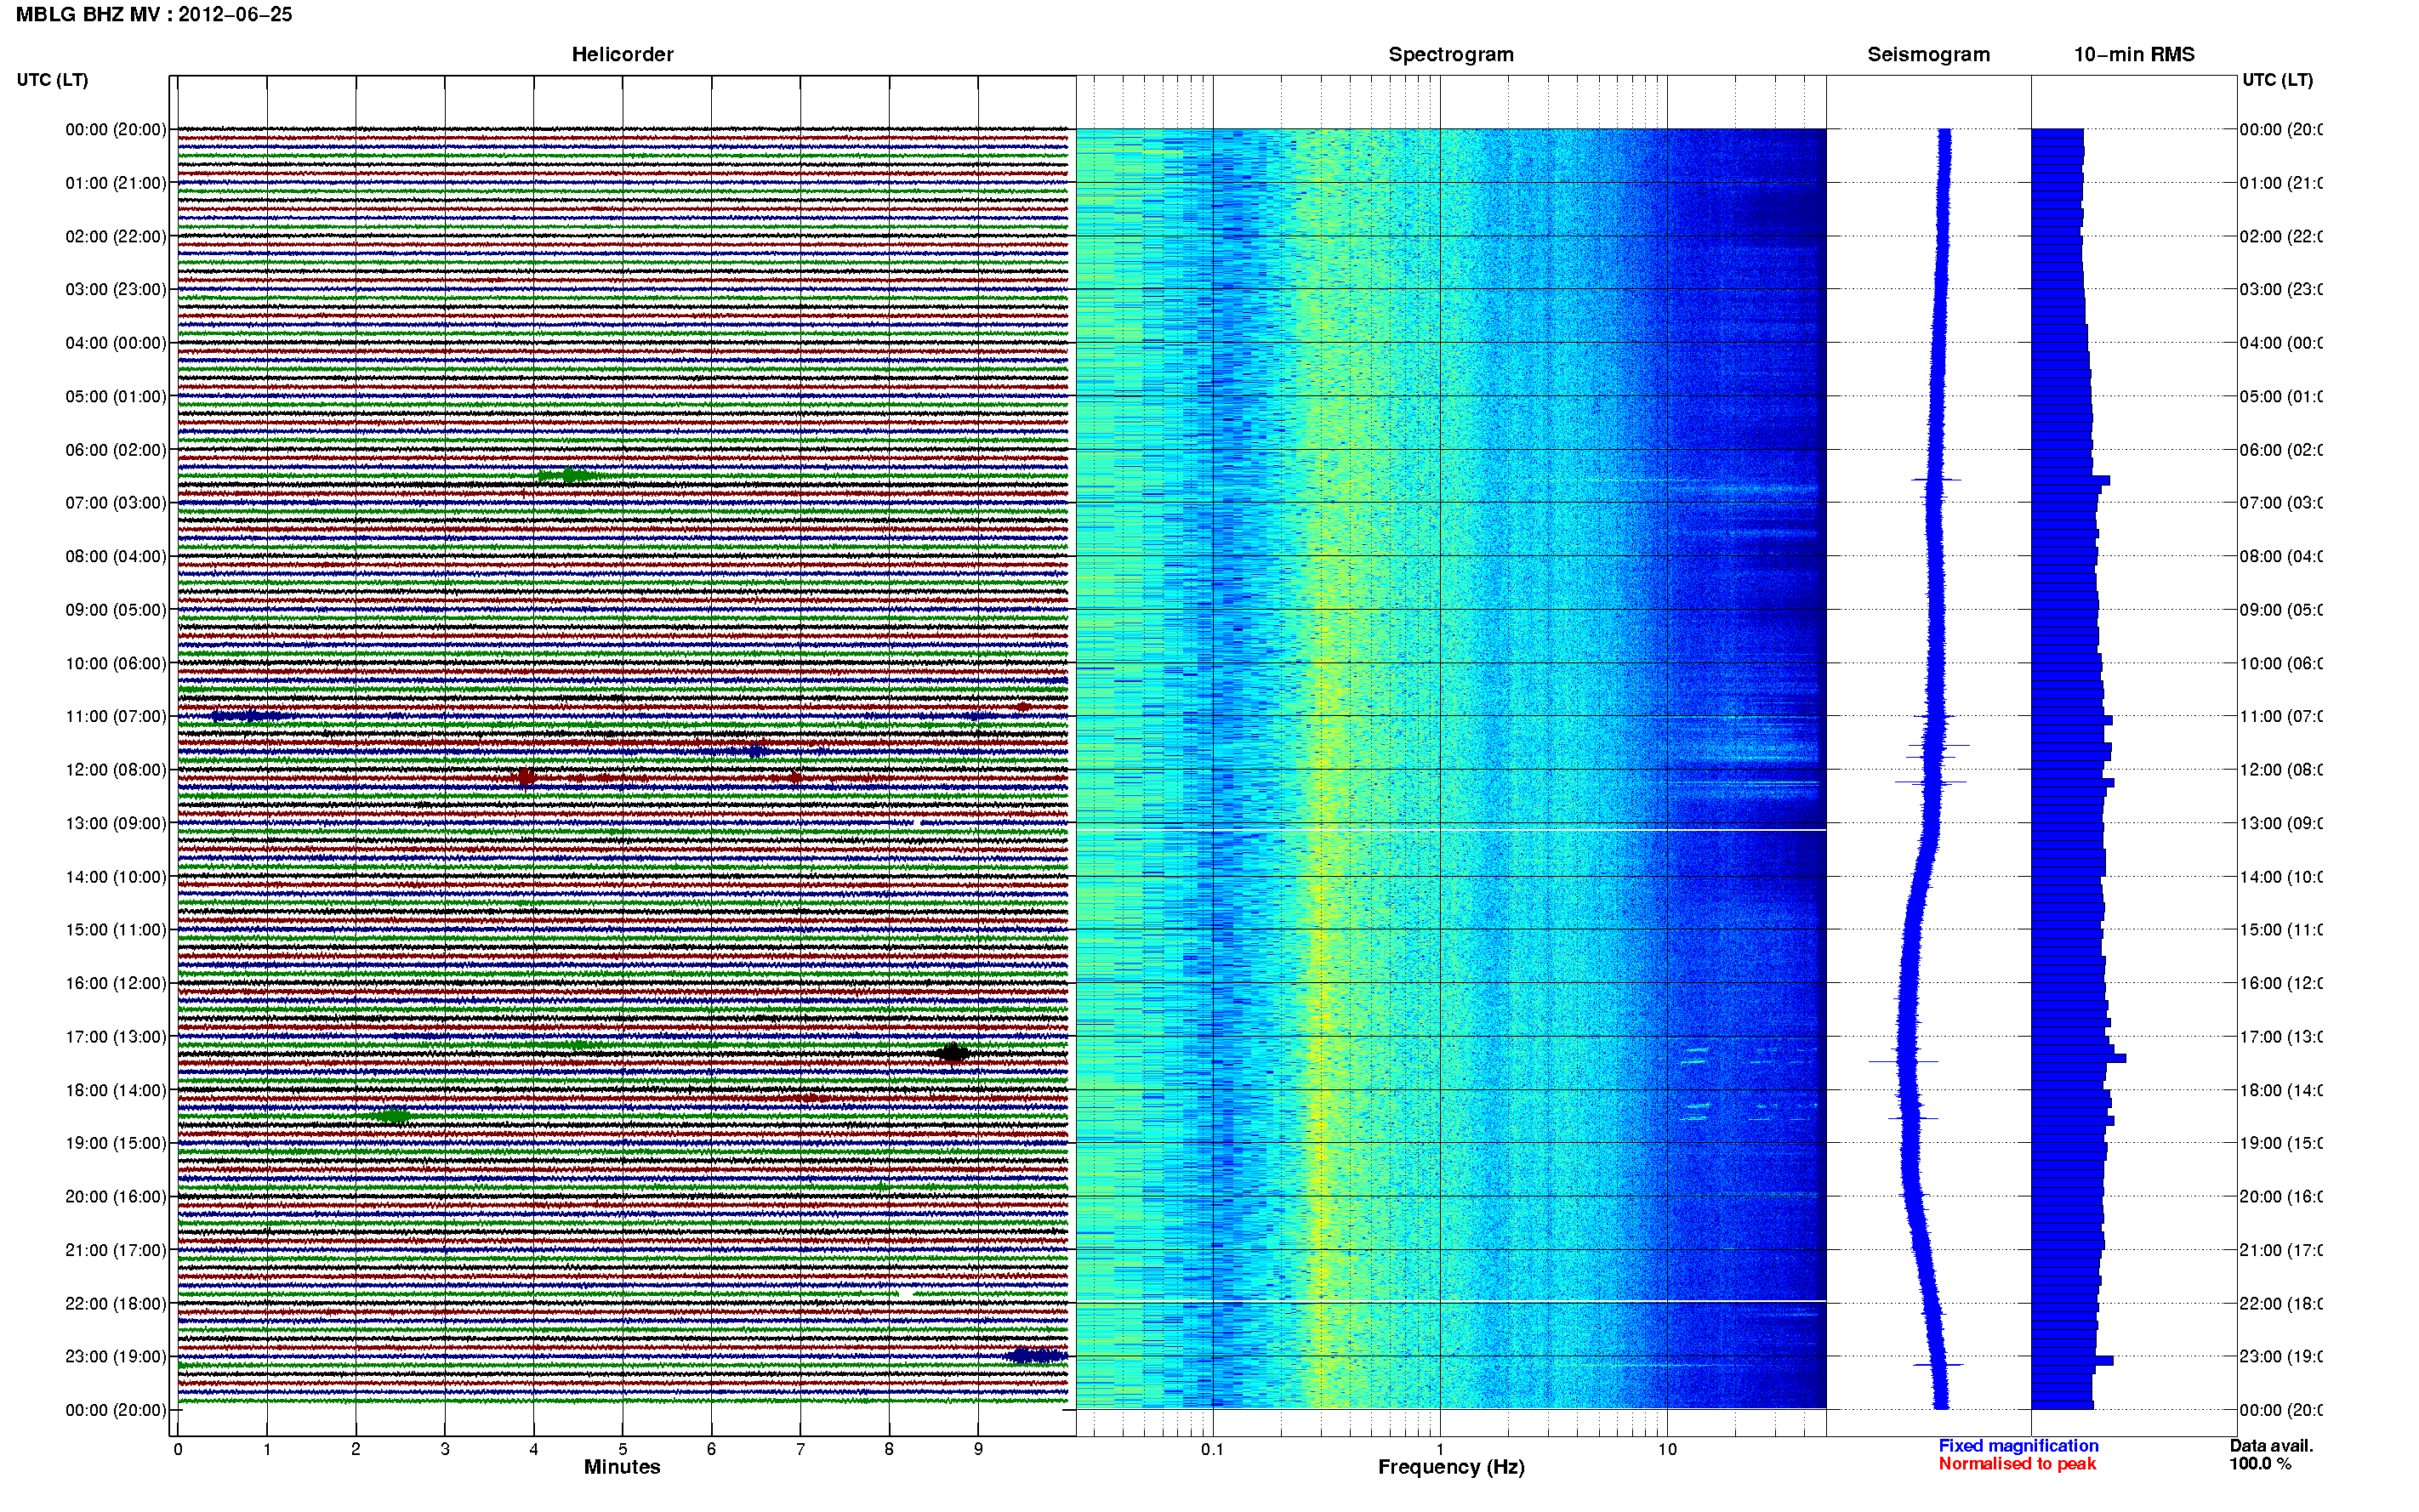Select the left '00:00 (20:00)' top time label
This screenshot has width=2419, height=1512.
(x=116, y=129)
